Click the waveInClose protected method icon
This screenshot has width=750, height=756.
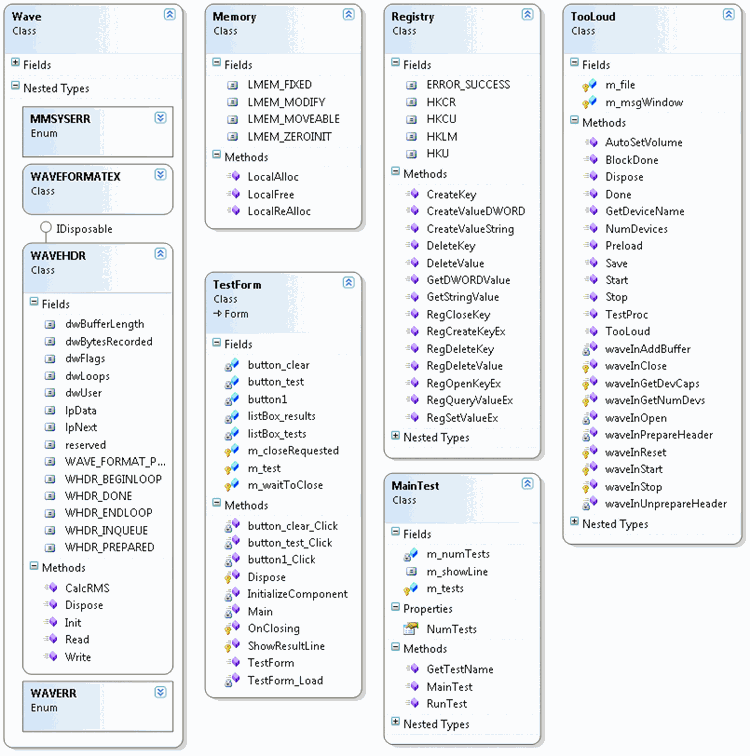coord(589,366)
